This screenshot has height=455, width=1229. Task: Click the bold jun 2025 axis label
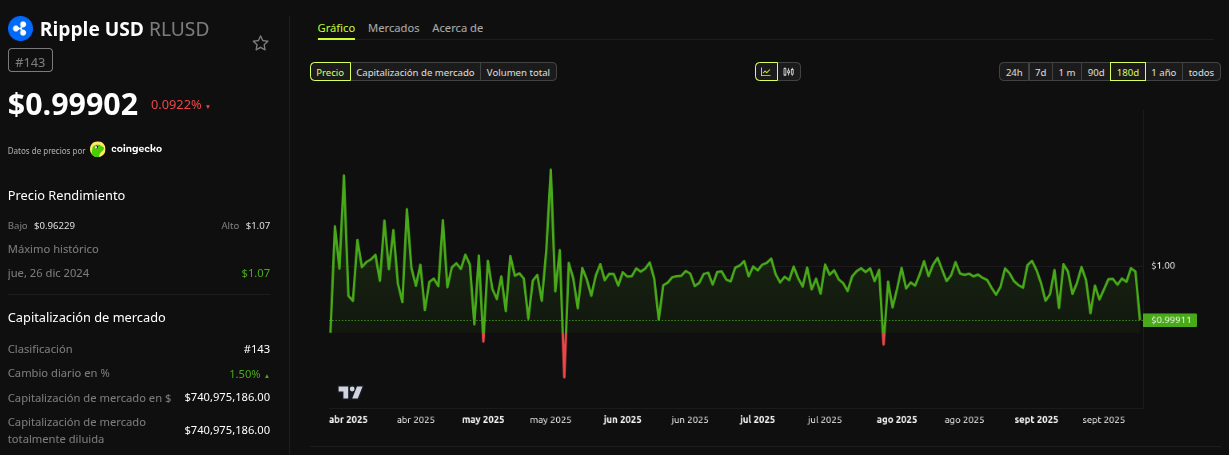[x=622, y=420]
